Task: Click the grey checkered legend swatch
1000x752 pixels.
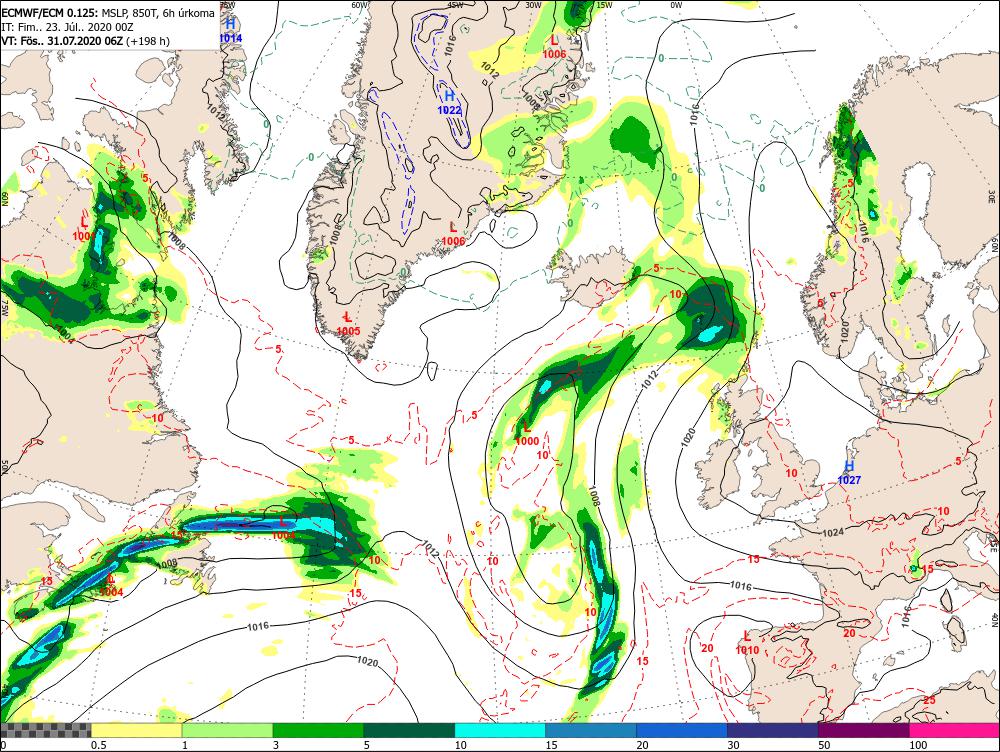Action: [x=45, y=730]
